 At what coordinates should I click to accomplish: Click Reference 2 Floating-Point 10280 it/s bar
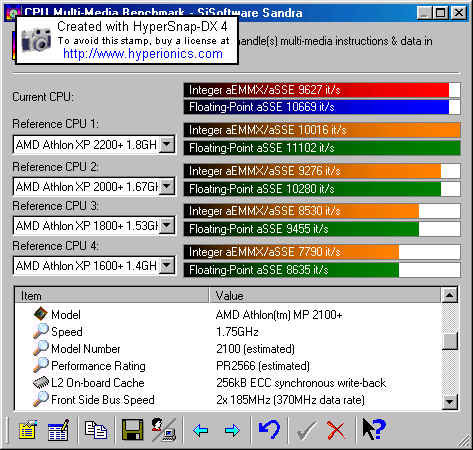(x=322, y=189)
